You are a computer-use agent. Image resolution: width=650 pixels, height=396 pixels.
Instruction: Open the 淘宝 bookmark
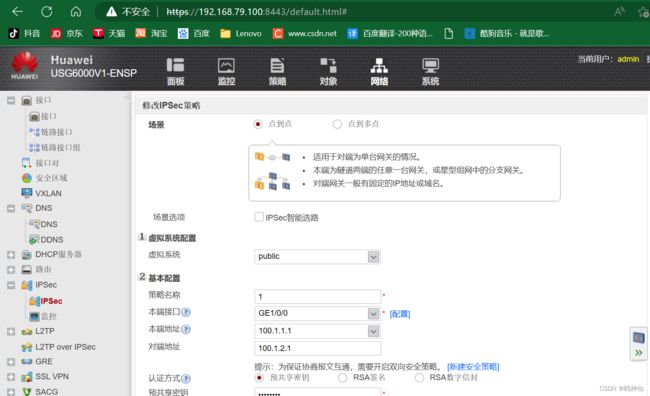(151, 34)
